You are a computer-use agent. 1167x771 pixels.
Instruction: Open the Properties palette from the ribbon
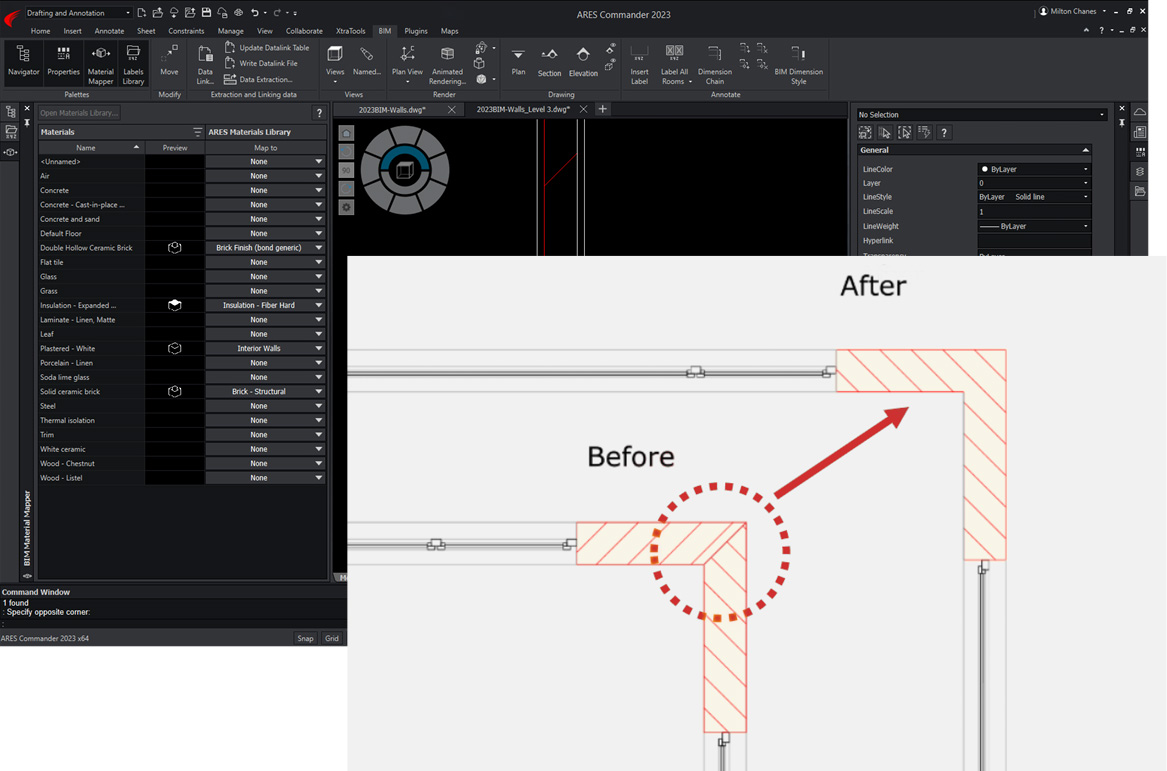click(x=63, y=61)
